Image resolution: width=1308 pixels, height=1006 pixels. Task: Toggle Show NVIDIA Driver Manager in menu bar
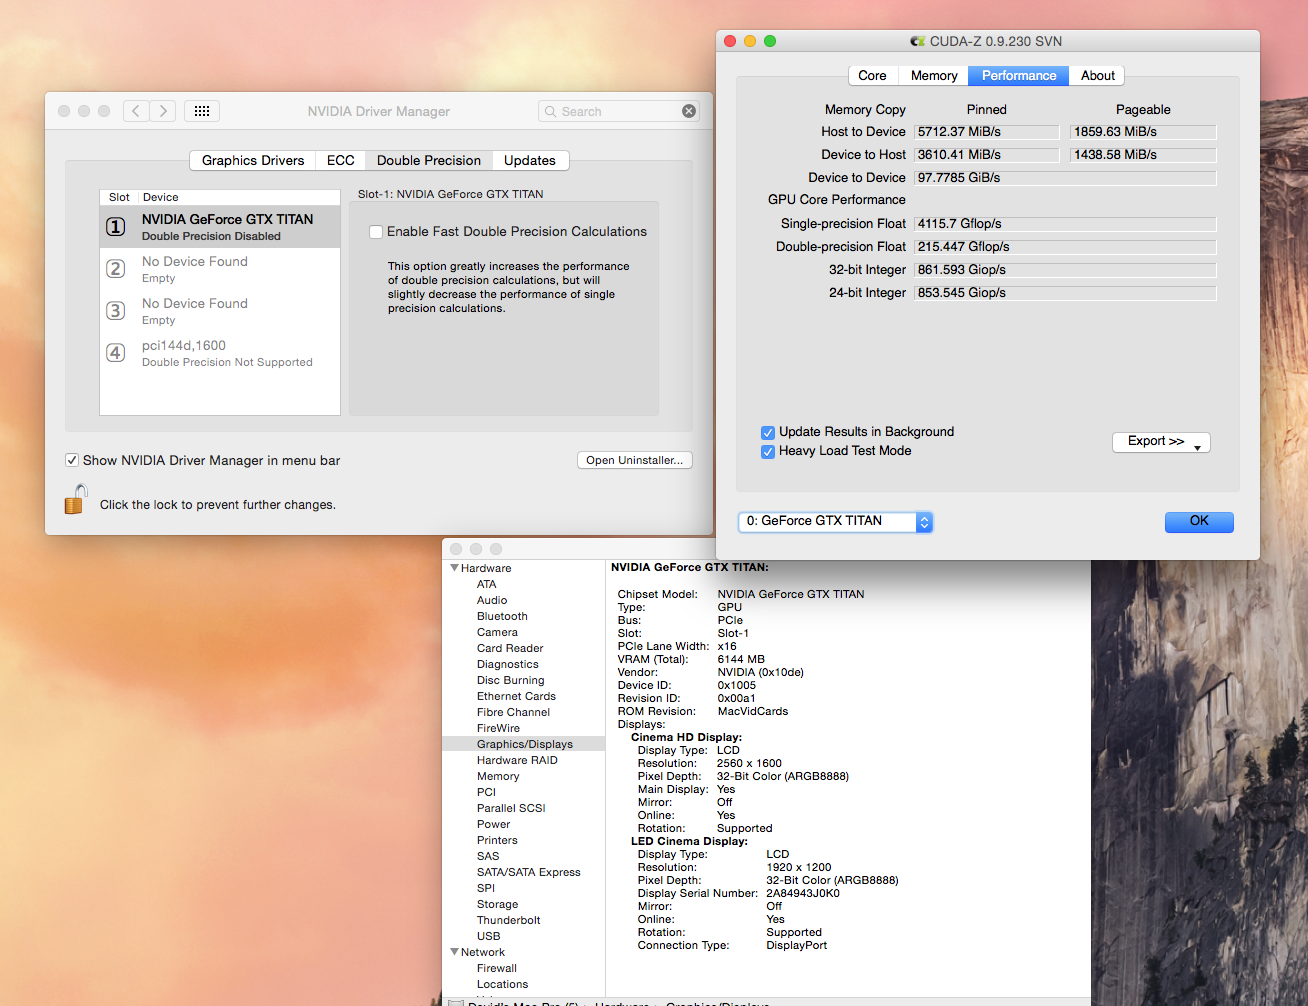[x=72, y=460]
